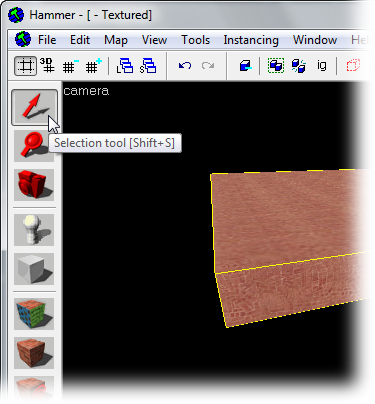This screenshot has height=404, width=375.
Task: Select the Apply current texture brick cube
Action: point(34,353)
